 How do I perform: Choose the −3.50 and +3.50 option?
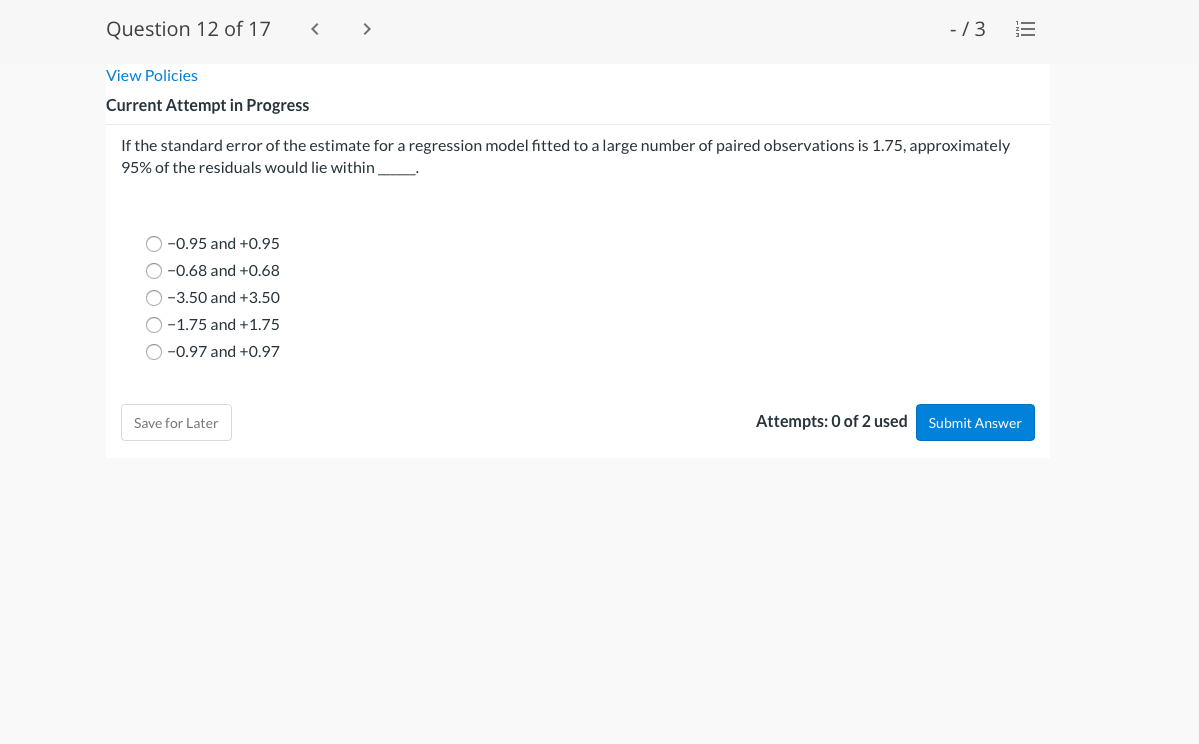(154, 297)
